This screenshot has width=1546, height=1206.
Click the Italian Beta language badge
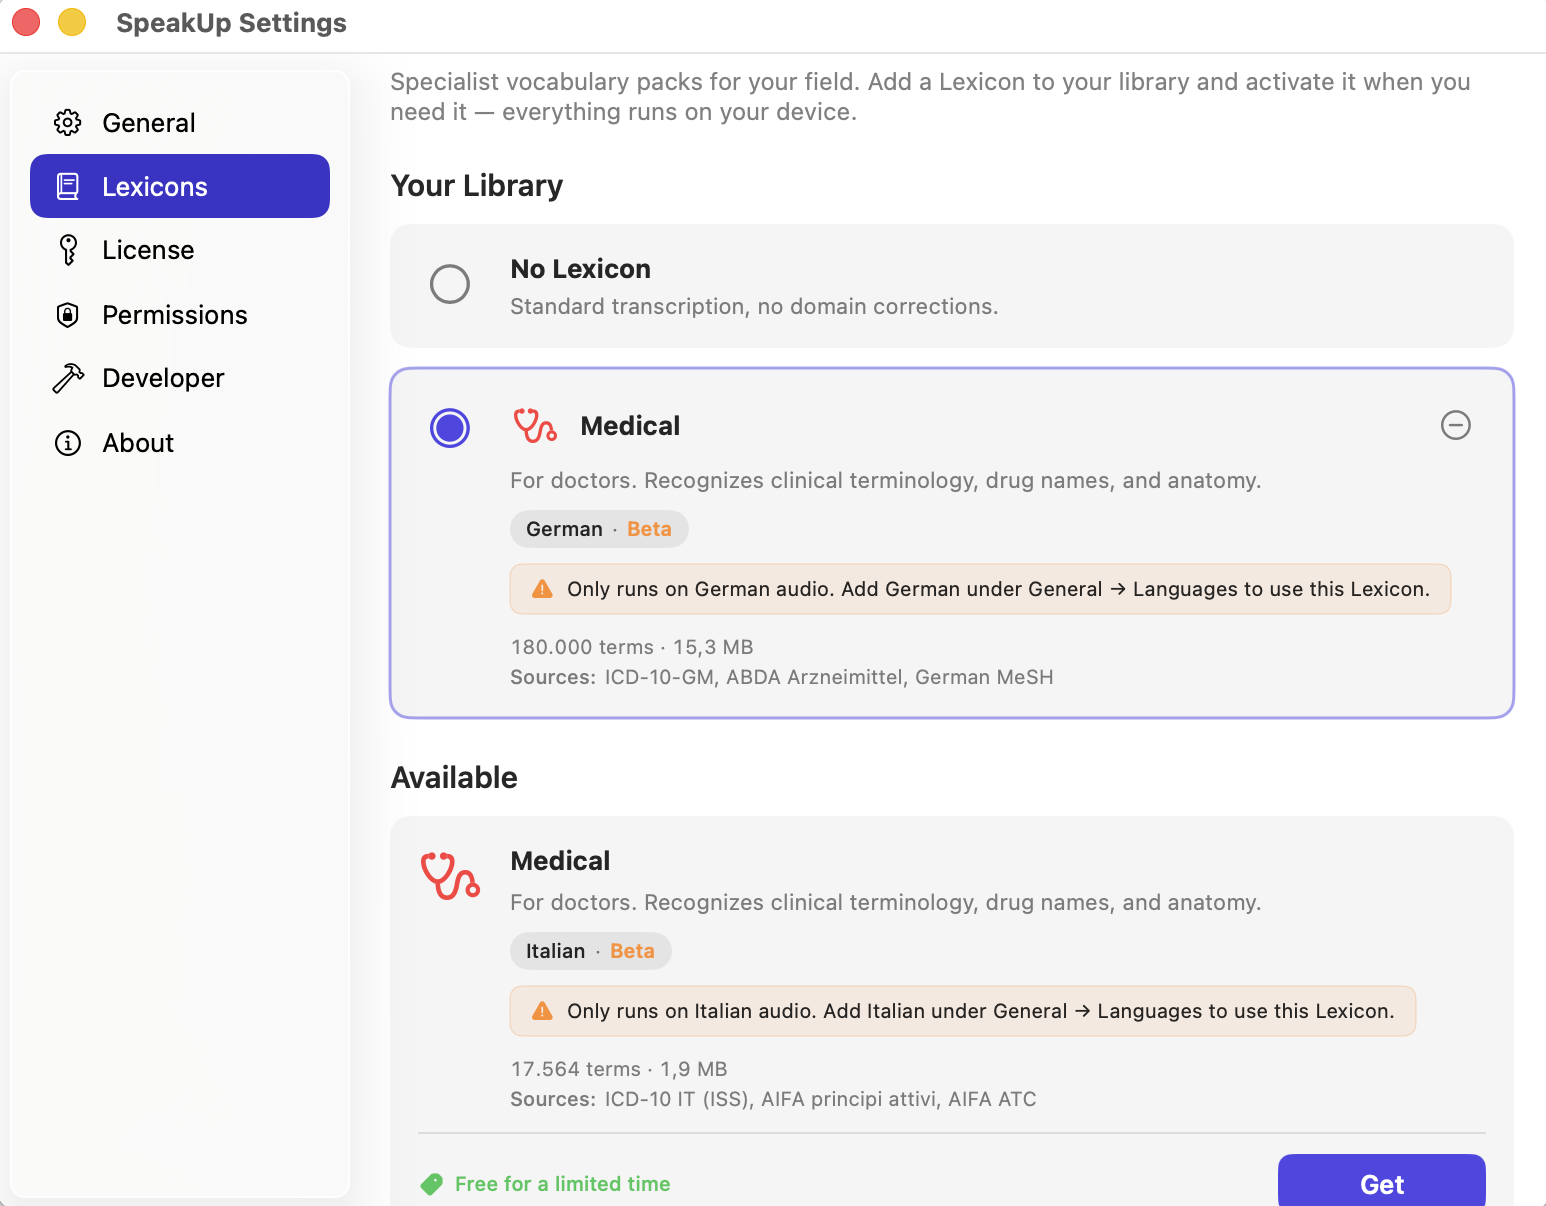pyautogui.click(x=590, y=951)
